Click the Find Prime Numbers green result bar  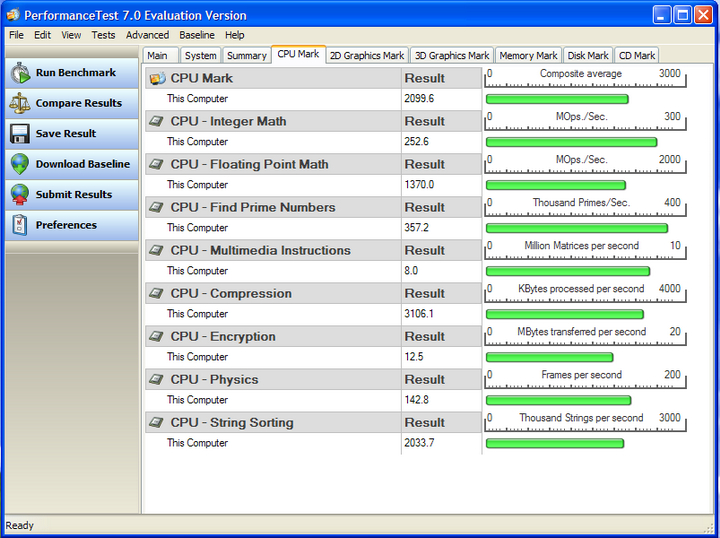pyautogui.click(x=577, y=228)
